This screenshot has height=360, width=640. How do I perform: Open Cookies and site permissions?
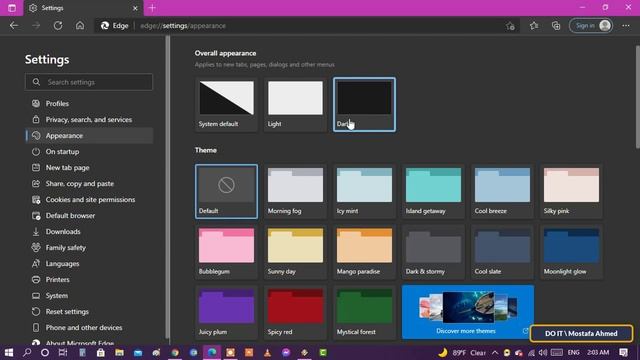89,200
